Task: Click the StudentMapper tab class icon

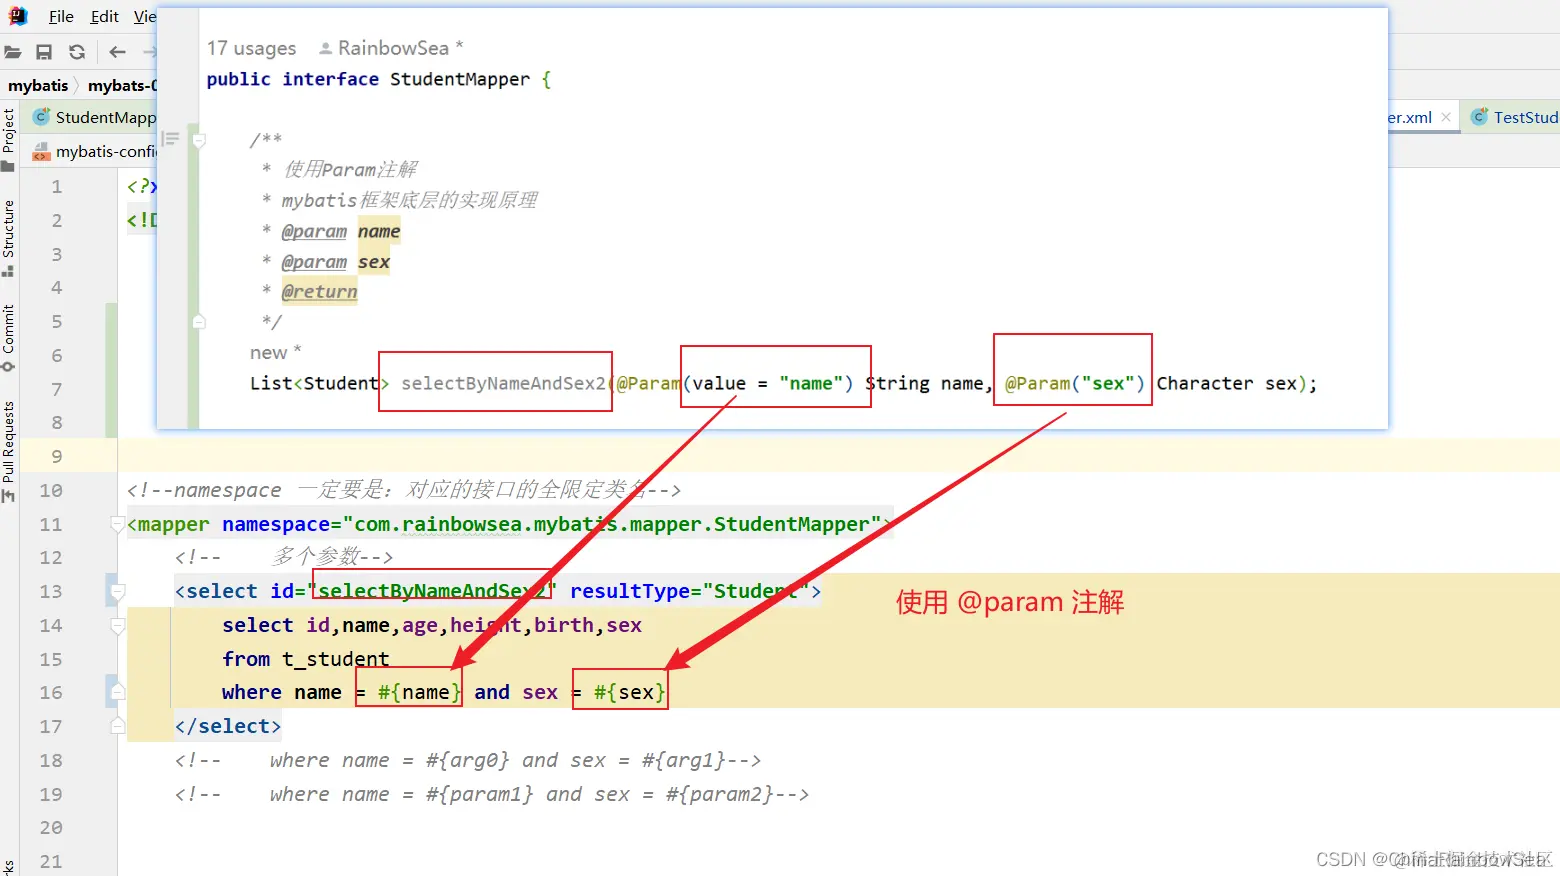Action: 41,117
